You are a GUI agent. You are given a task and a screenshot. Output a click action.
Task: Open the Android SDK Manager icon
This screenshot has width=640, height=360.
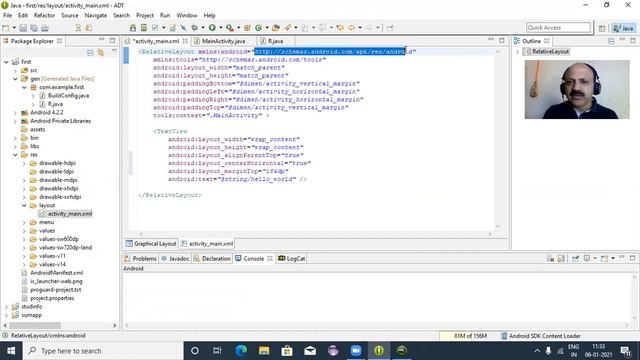pos(133,28)
